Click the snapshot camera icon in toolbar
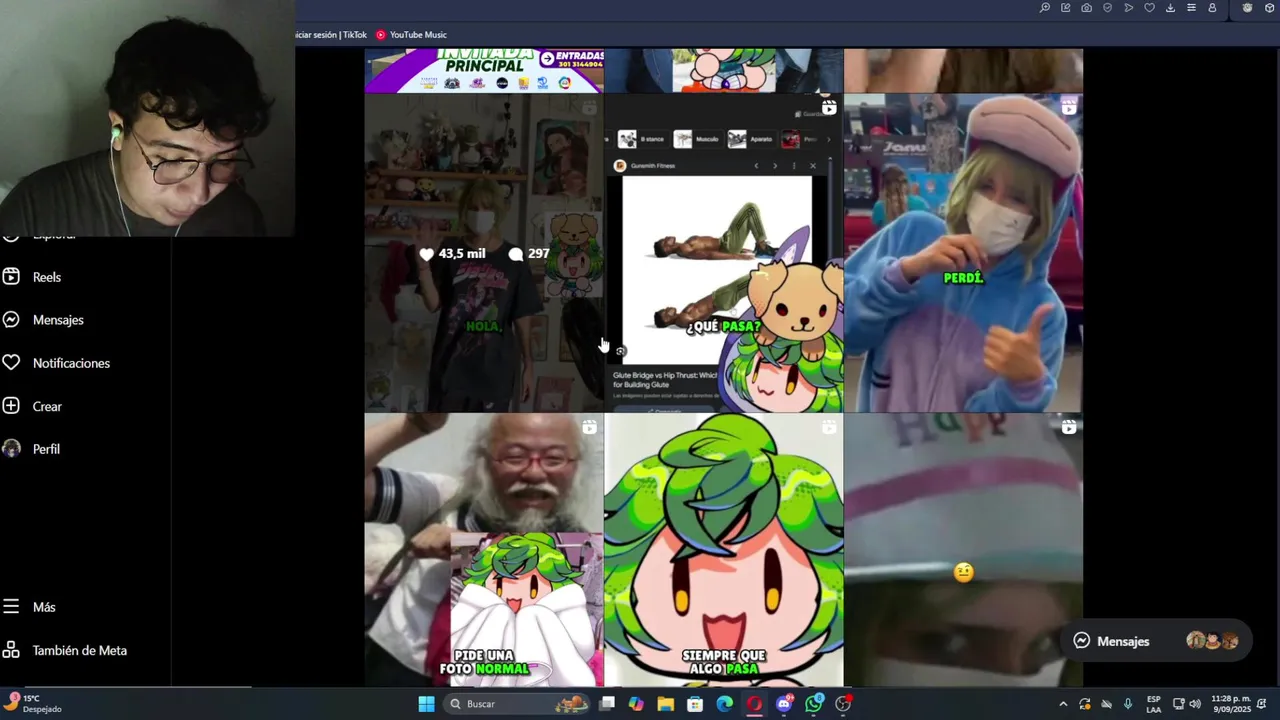This screenshot has height=720, width=1280. click(x=1087, y=8)
